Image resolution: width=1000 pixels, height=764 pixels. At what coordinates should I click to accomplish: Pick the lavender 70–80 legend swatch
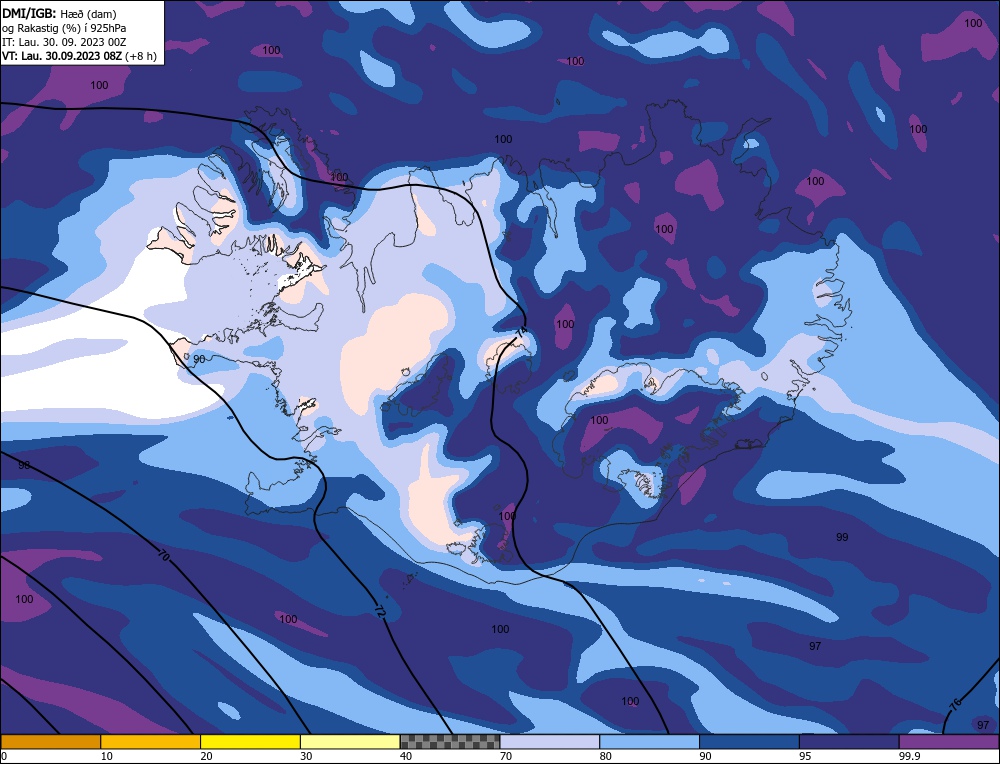tap(550, 741)
